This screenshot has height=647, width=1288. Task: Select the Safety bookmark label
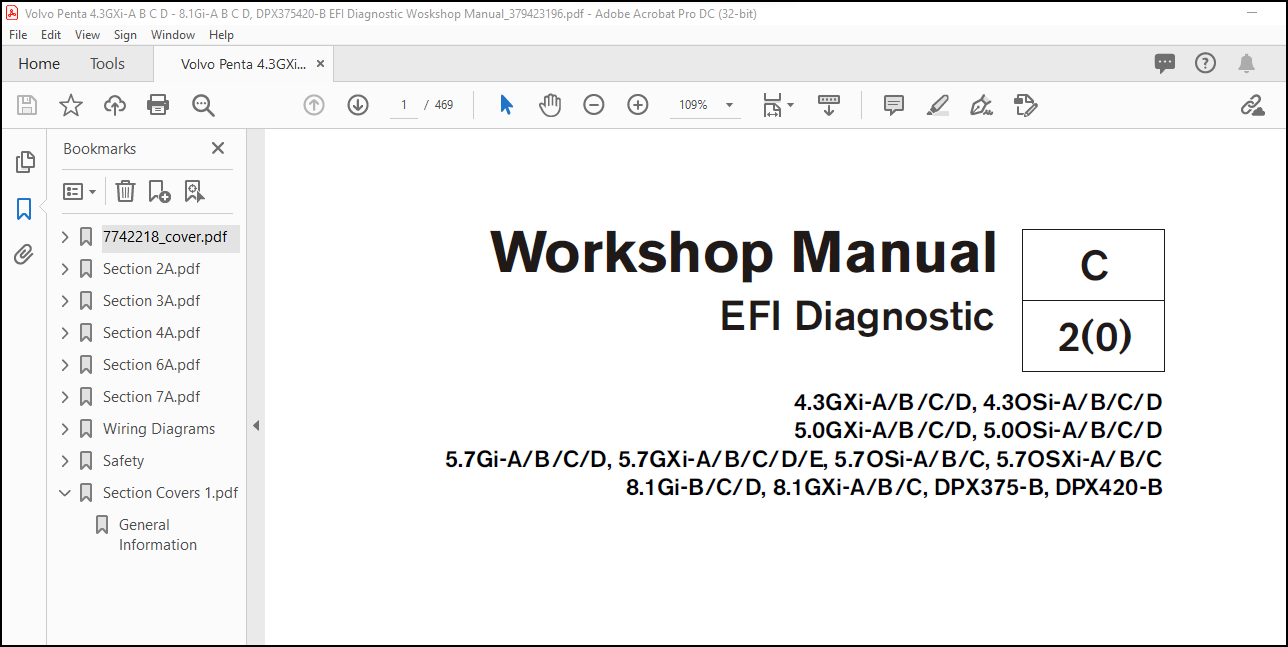123,461
